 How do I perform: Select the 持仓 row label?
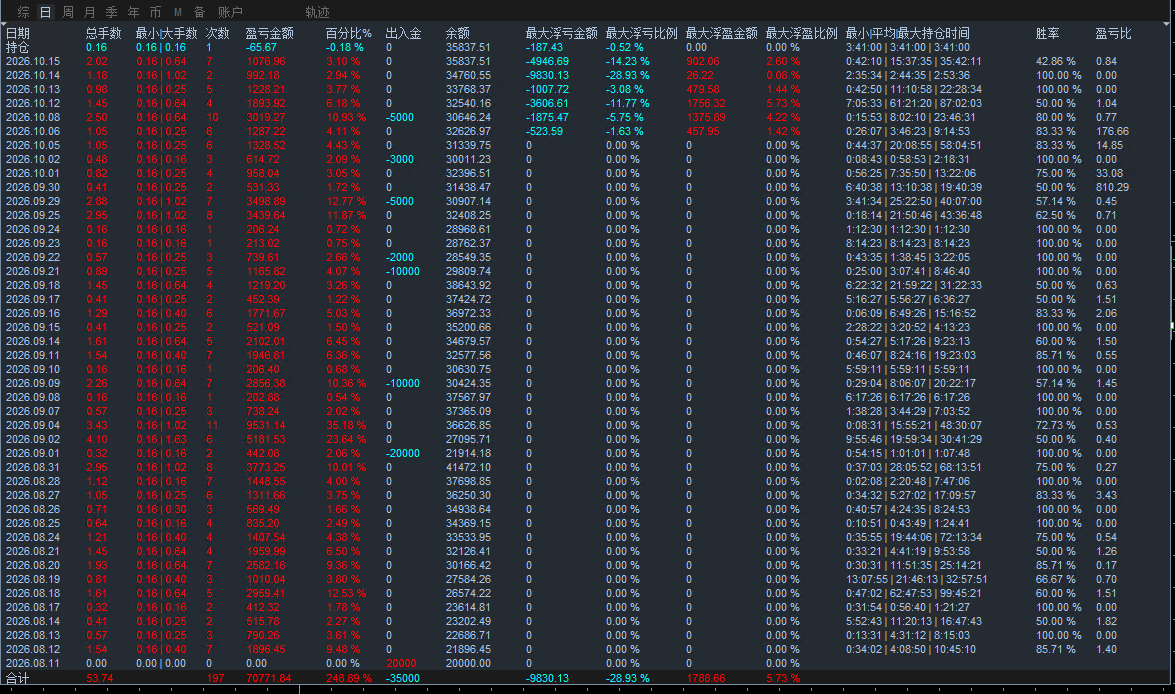click(x=18, y=47)
